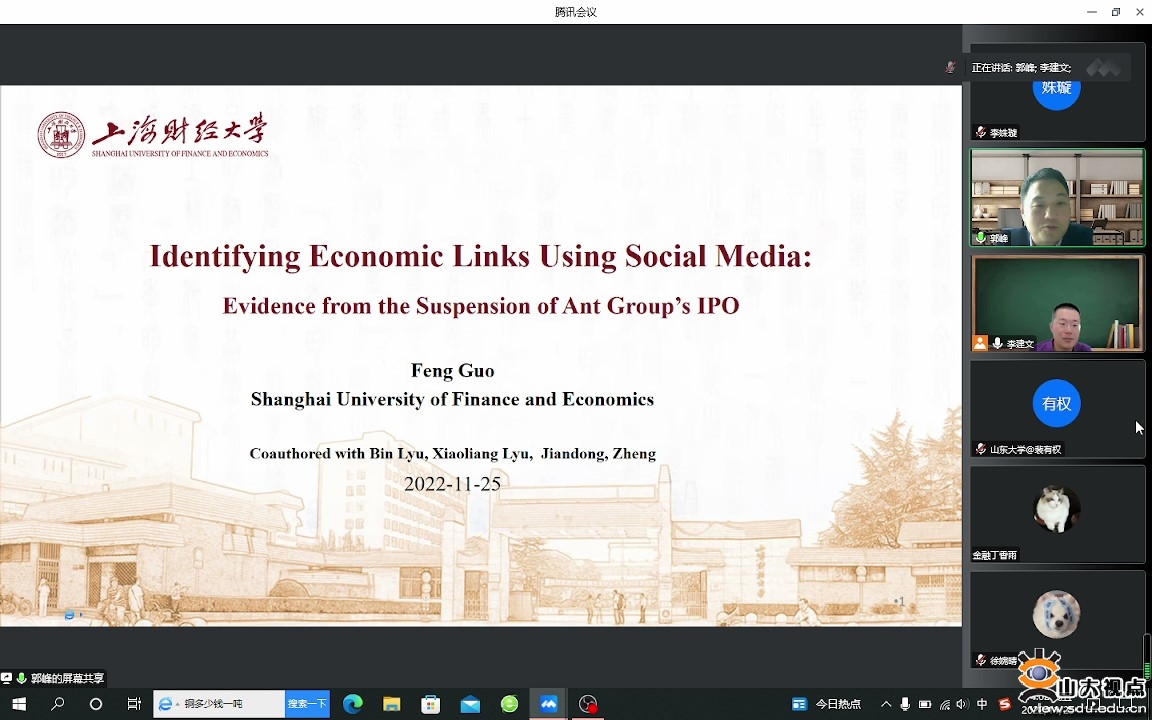This screenshot has width=1152, height=720.
Task: Click the coauthors line on the slide
Action: pyautogui.click(x=453, y=453)
